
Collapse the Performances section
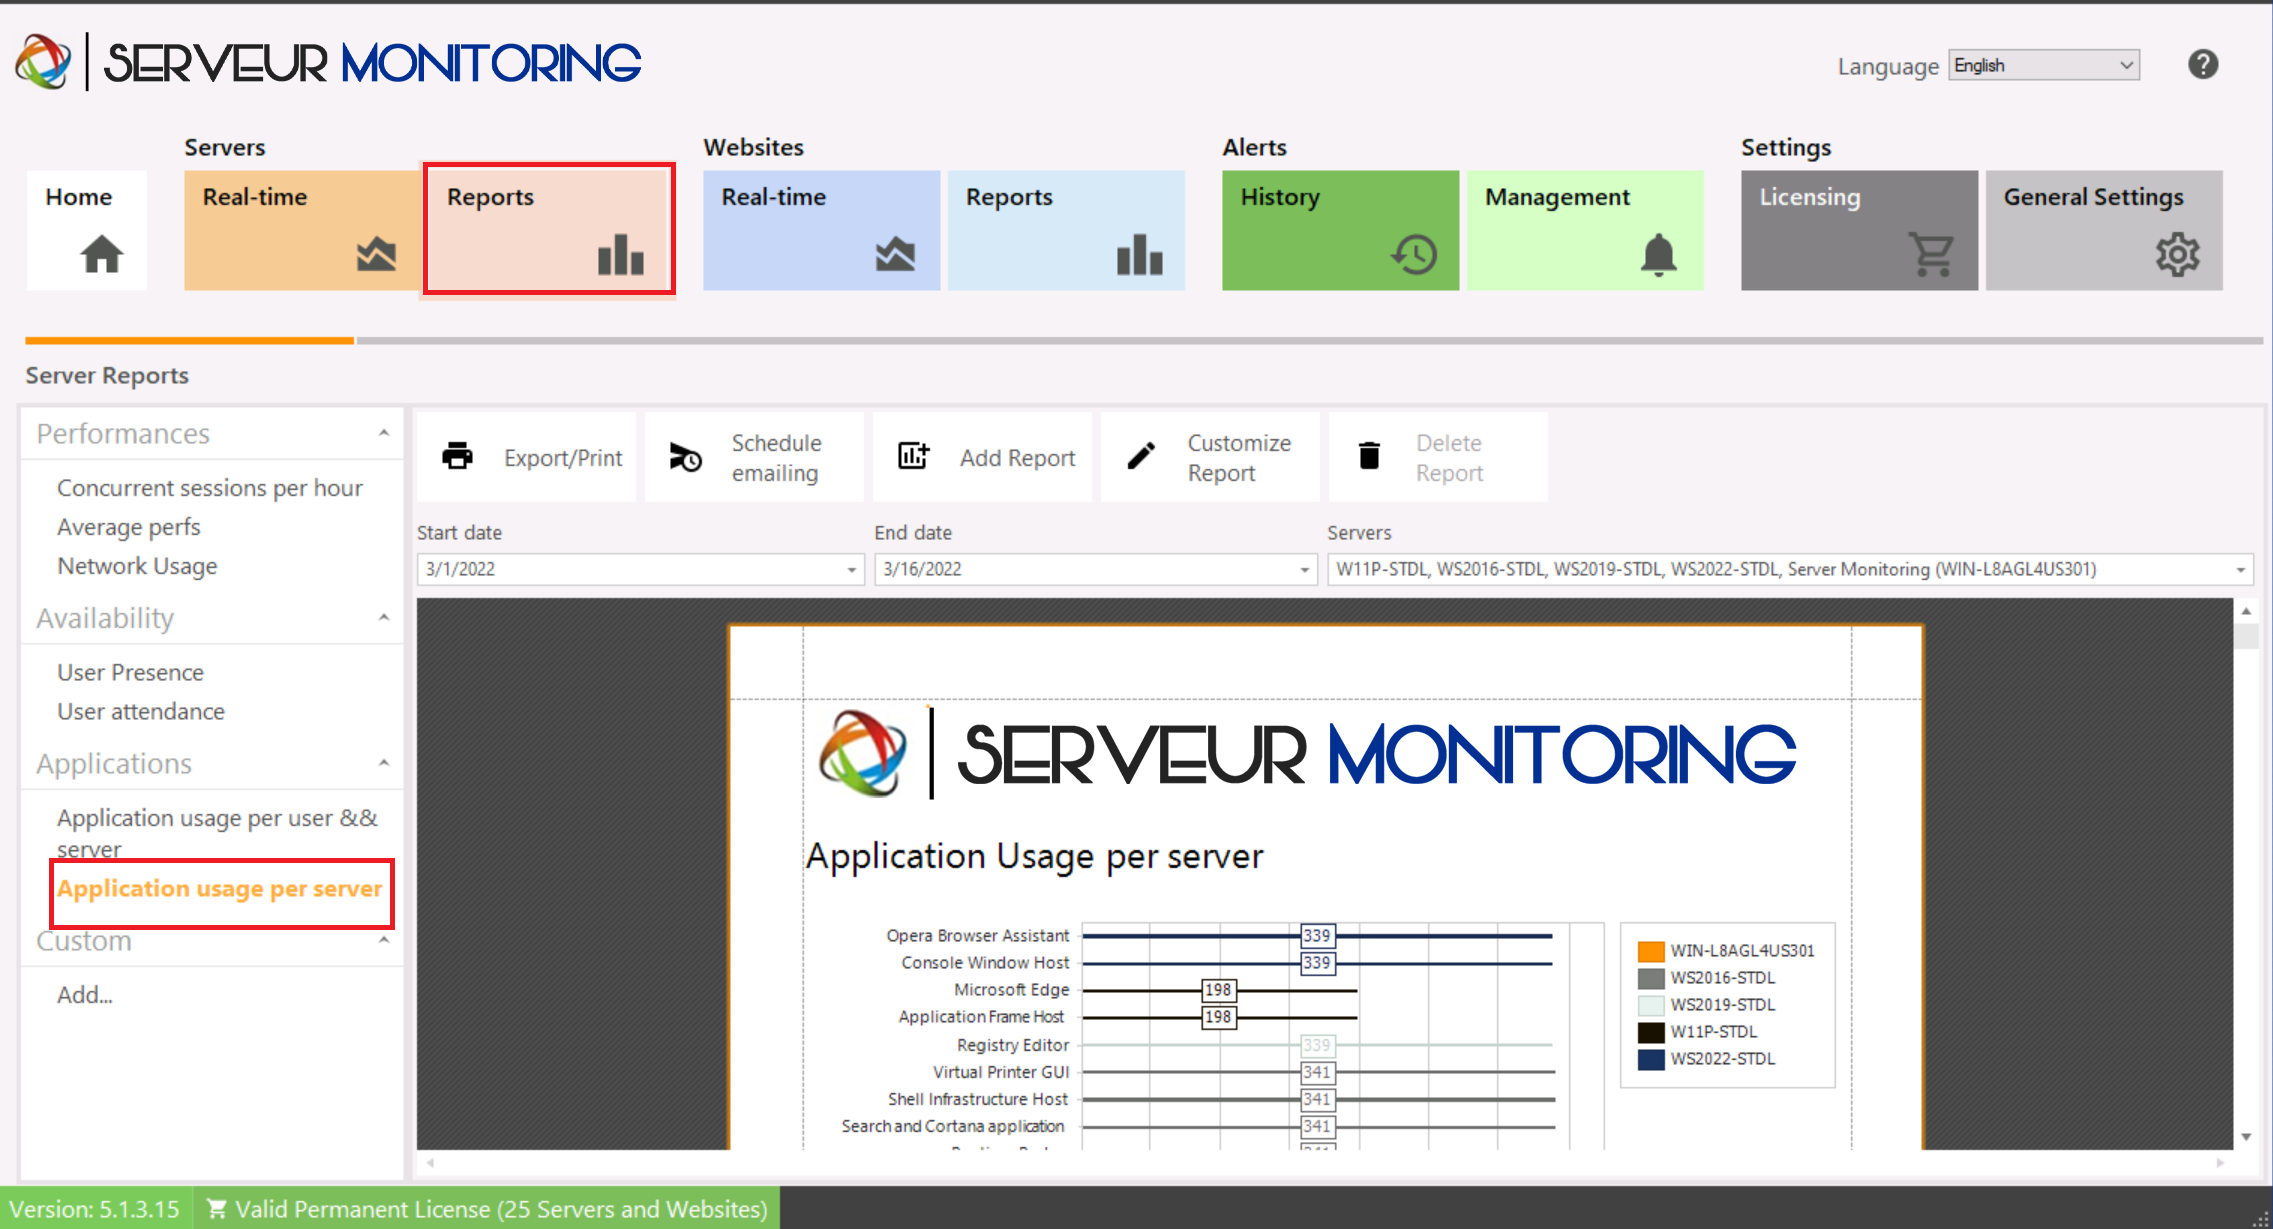pyautogui.click(x=384, y=433)
